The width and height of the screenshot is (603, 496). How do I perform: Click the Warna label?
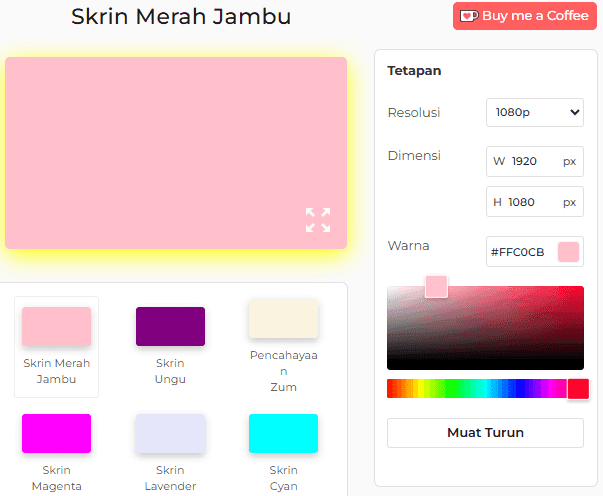pos(408,246)
